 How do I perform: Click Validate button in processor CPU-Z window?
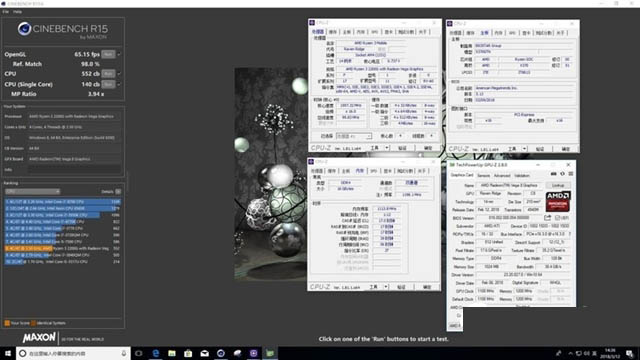point(402,148)
